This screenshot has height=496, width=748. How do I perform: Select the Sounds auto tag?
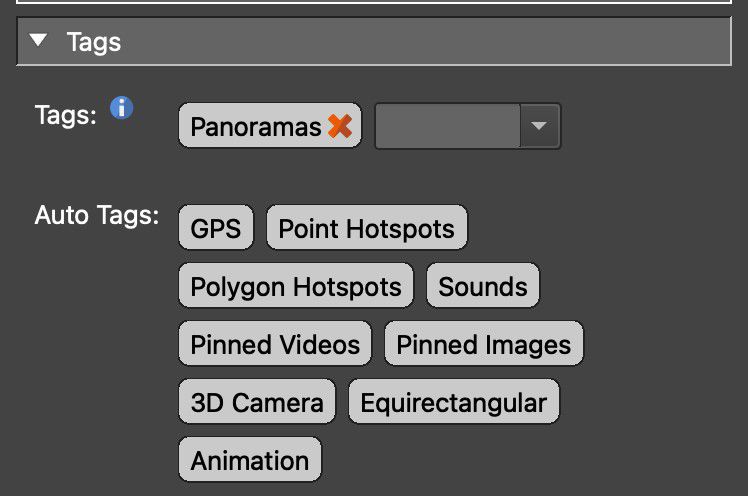[x=483, y=286]
